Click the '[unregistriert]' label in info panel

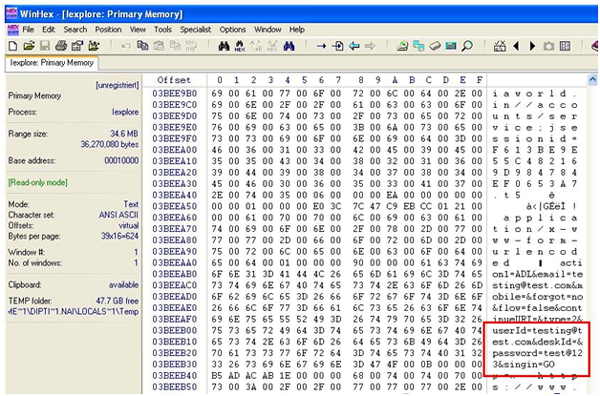(x=117, y=85)
